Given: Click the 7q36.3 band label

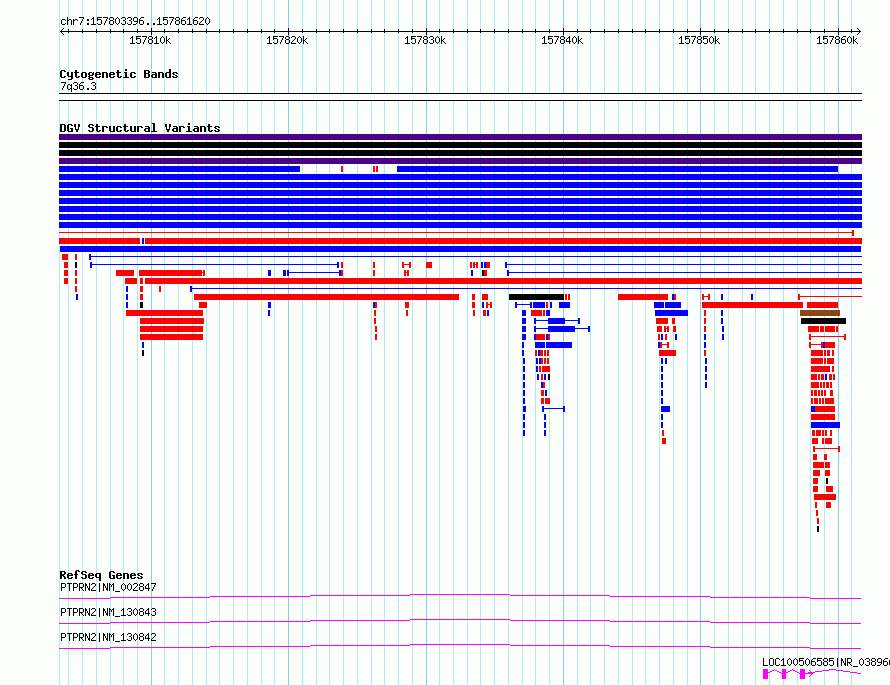Looking at the screenshot, I should (78, 86).
